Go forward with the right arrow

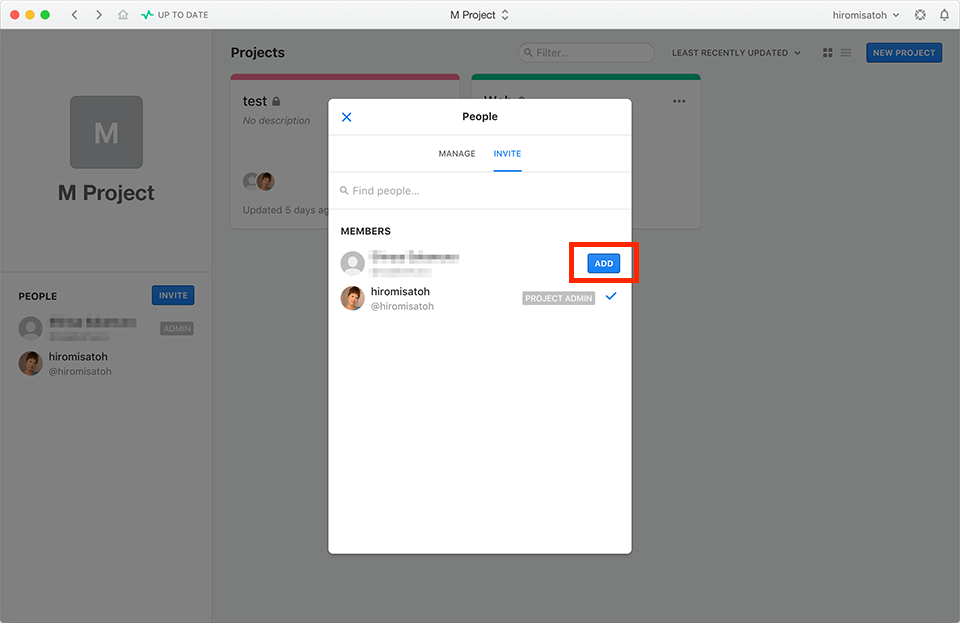click(99, 15)
